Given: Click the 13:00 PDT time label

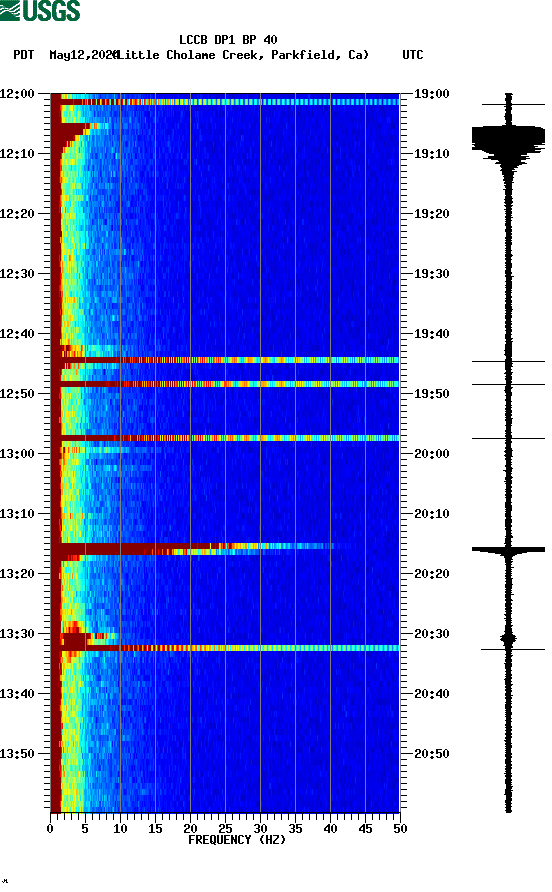Looking at the screenshot, I should pos(17,453).
